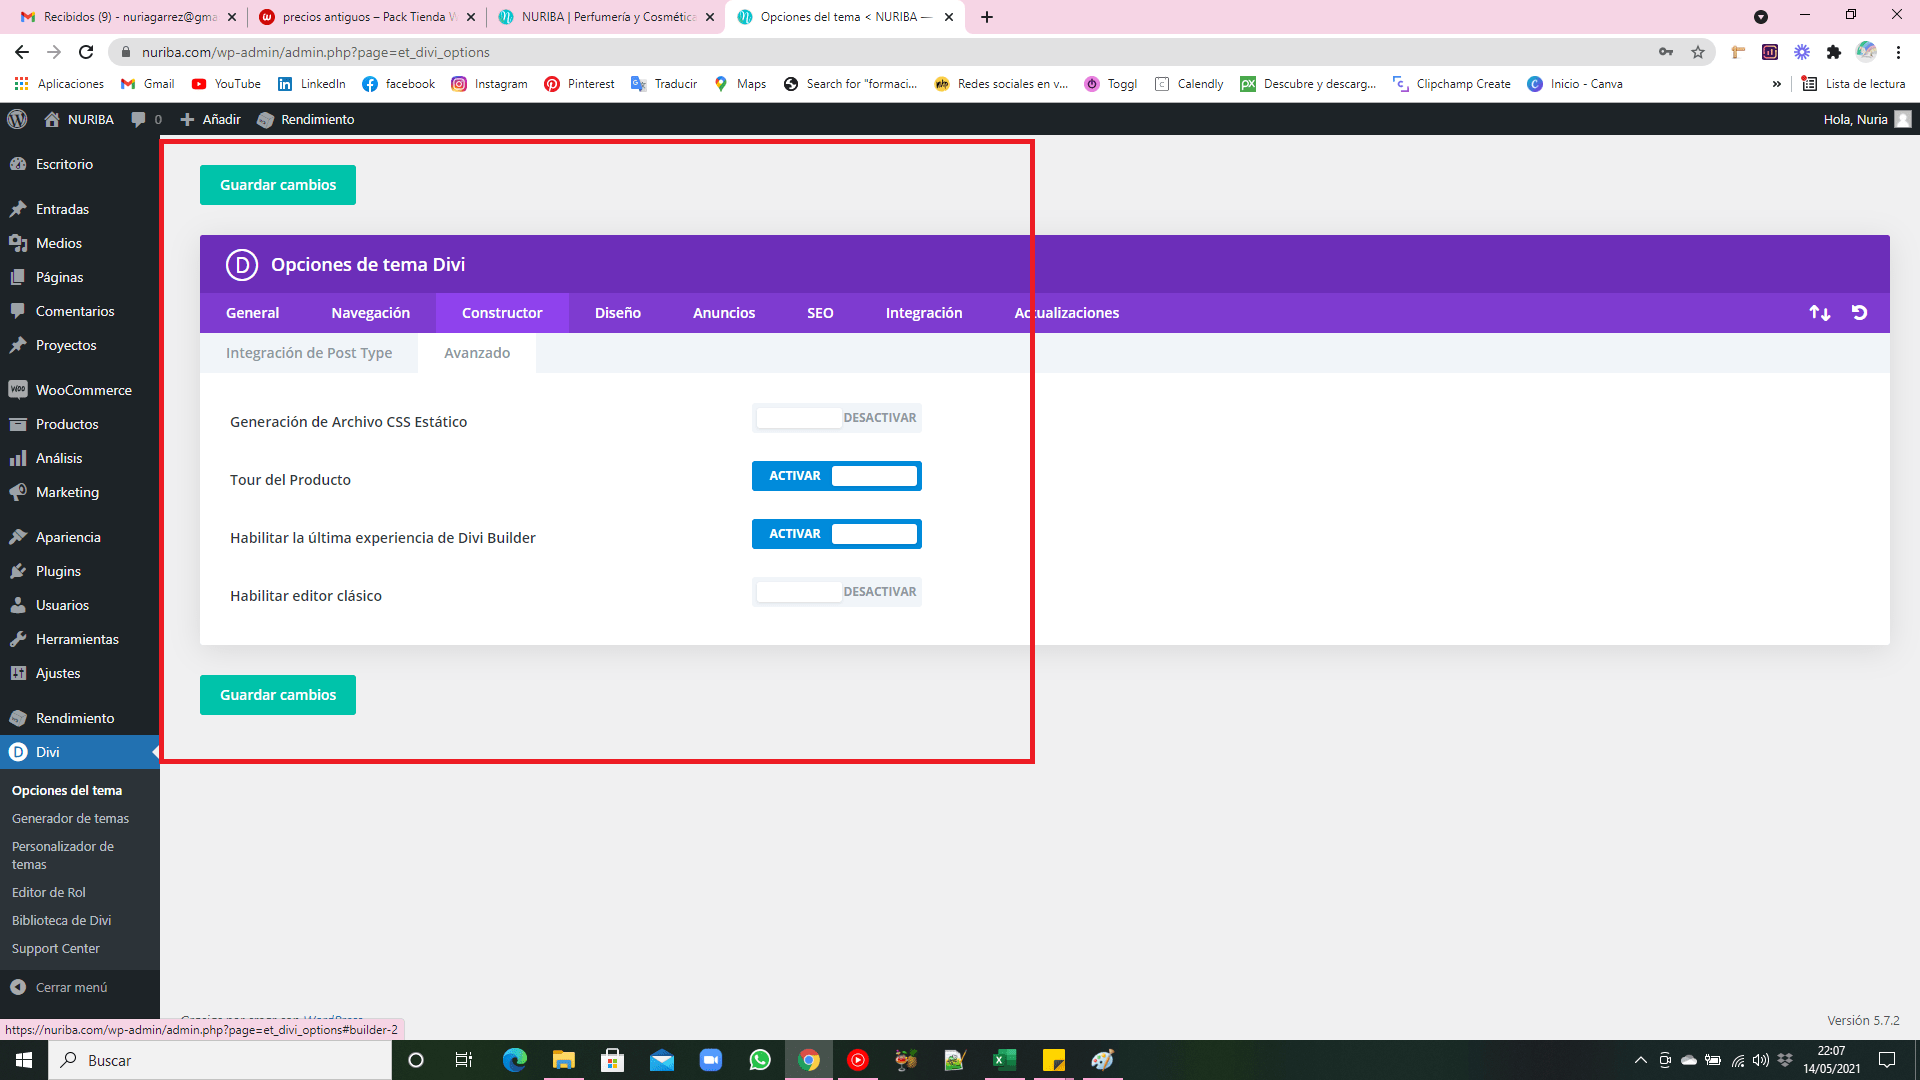Screen dimensions: 1920x1080
Task: Open Generador de temas link
Action: point(70,818)
